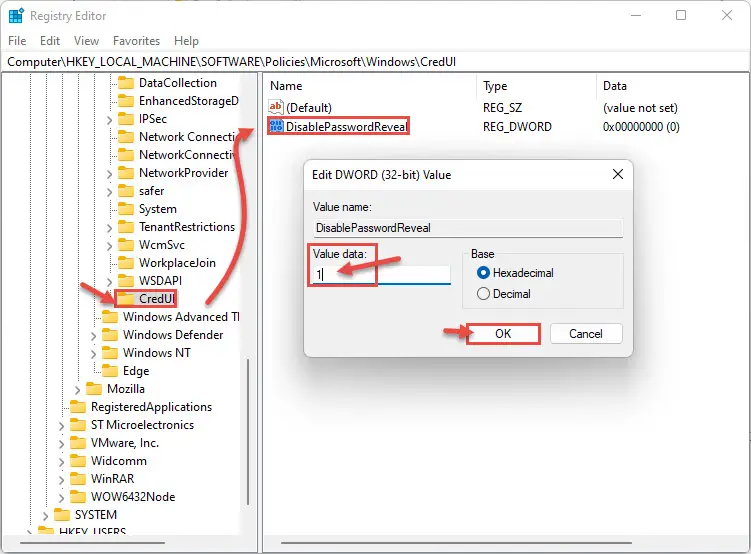Click the REG_SZ type cell
Viewport: 751px width, 554px height.
click(502, 108)
